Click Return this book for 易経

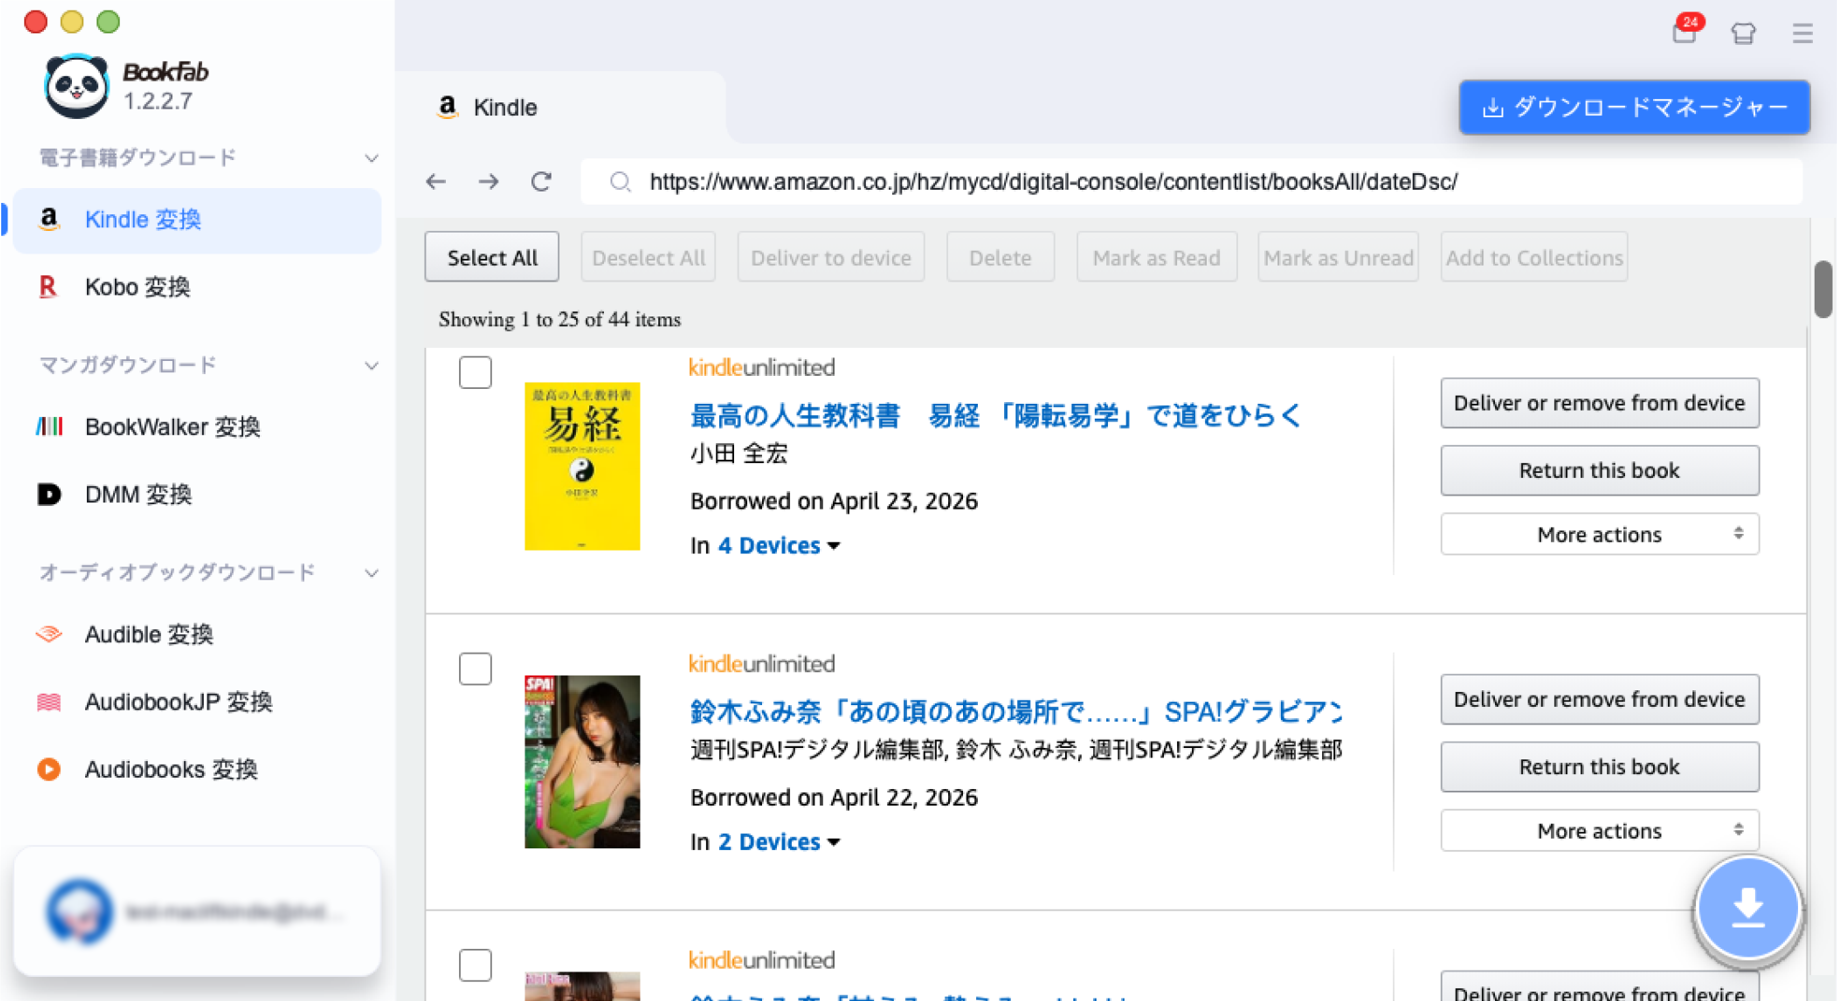point(1599,470)
